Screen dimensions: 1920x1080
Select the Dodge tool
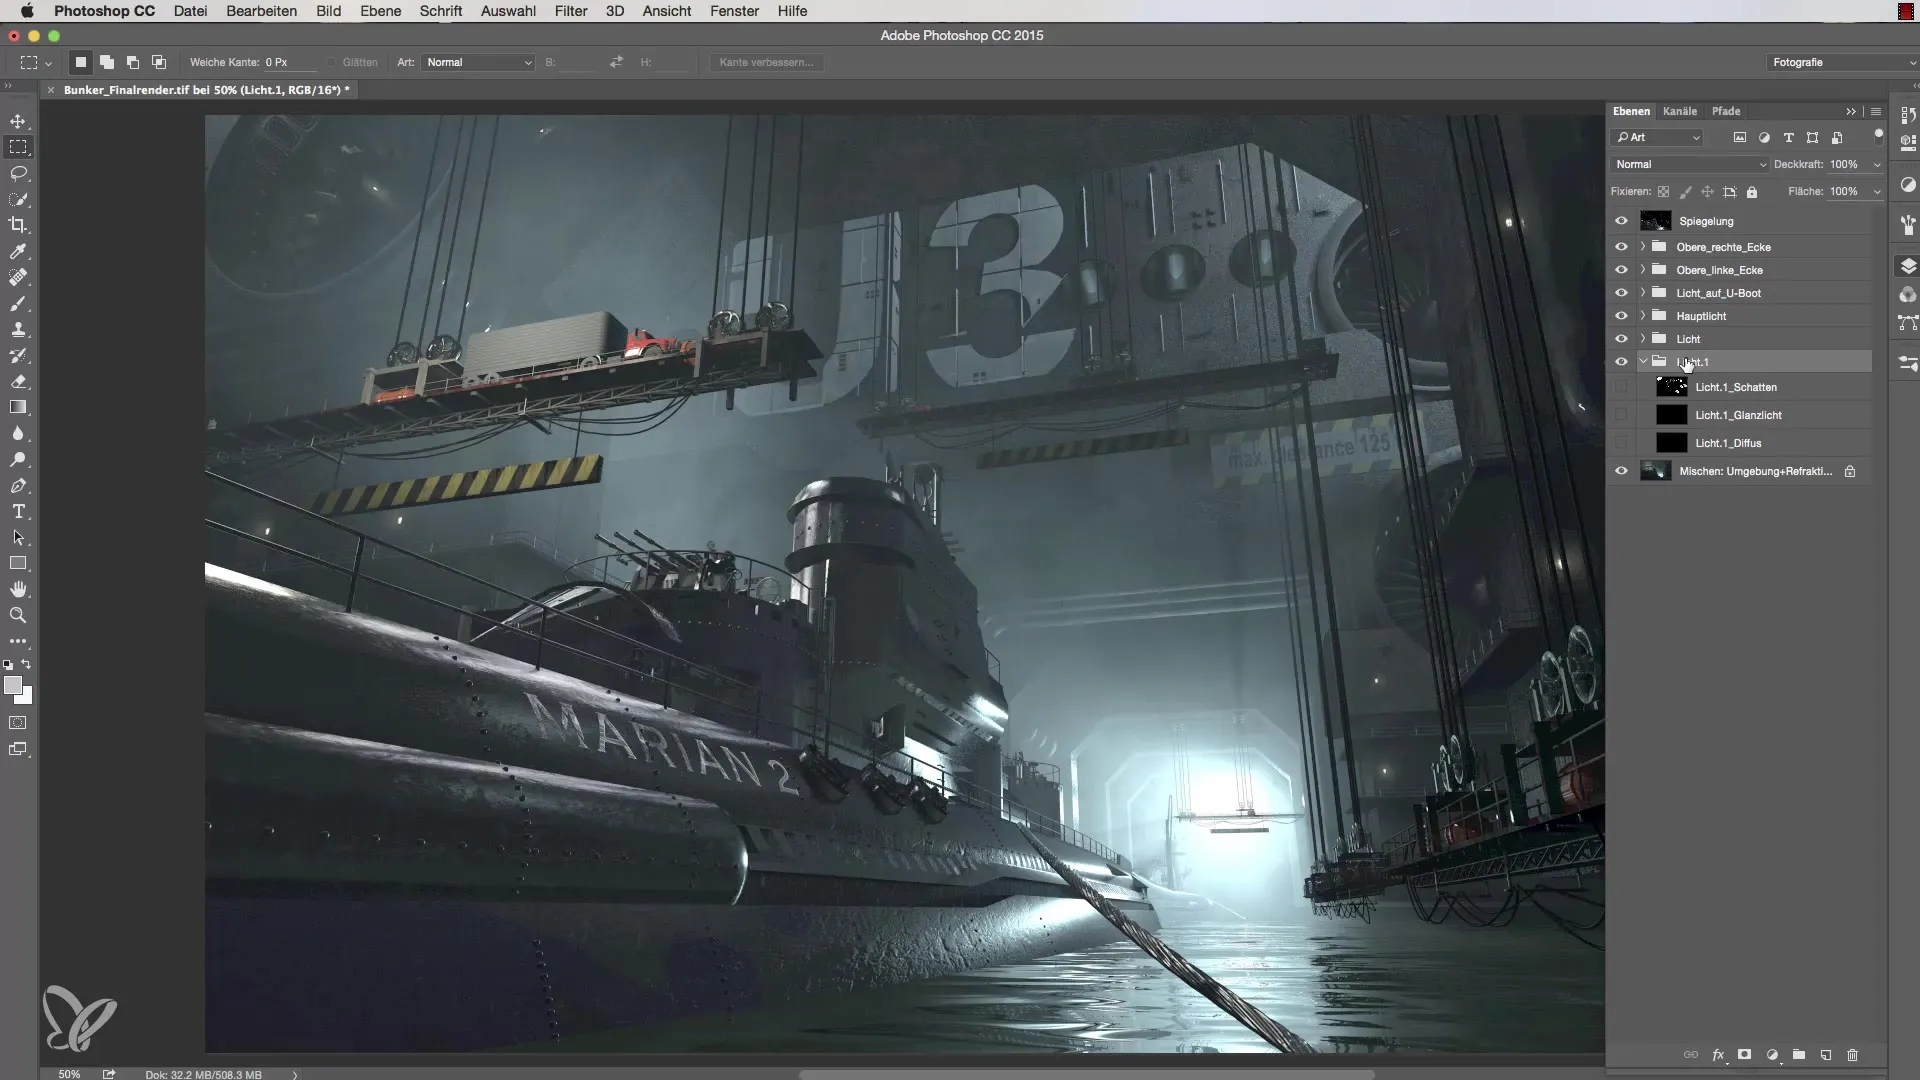click(x=18, y=459)
